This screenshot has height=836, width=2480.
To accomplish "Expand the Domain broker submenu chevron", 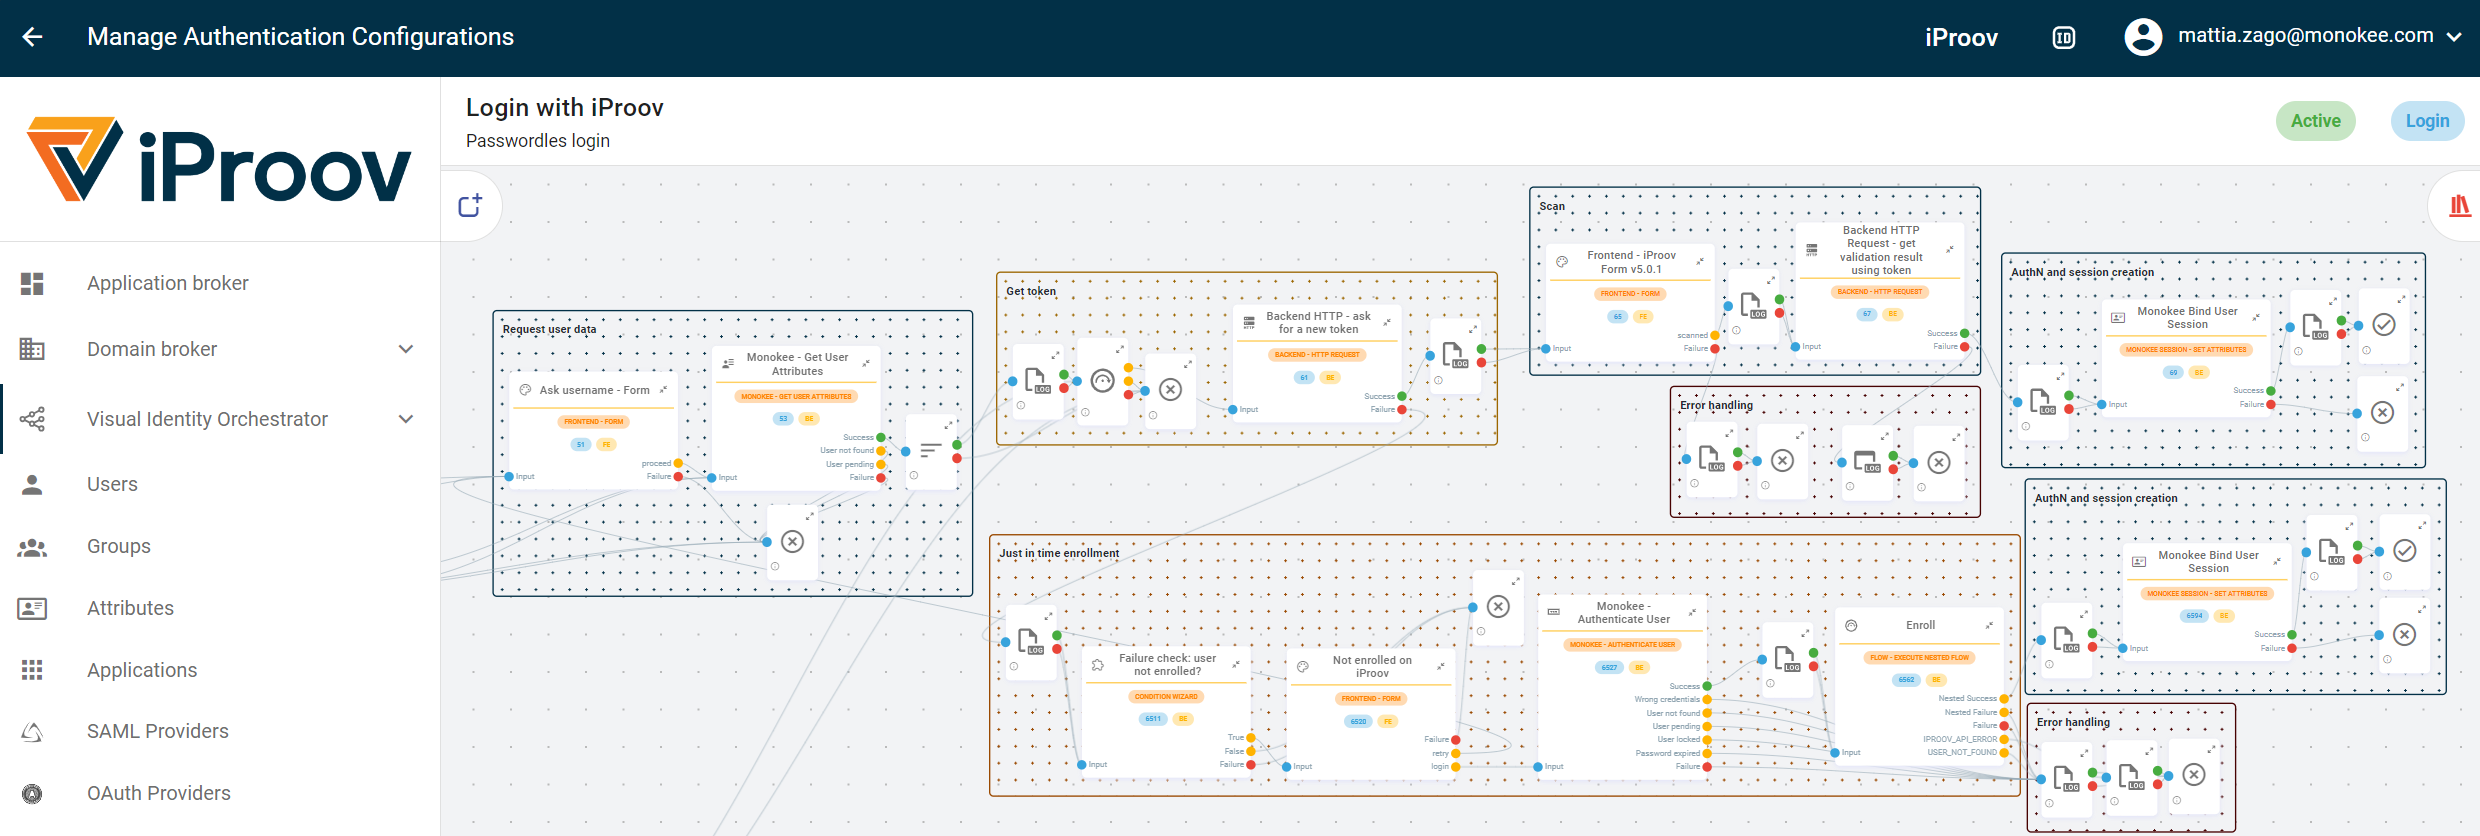I will tap(406, 349).
